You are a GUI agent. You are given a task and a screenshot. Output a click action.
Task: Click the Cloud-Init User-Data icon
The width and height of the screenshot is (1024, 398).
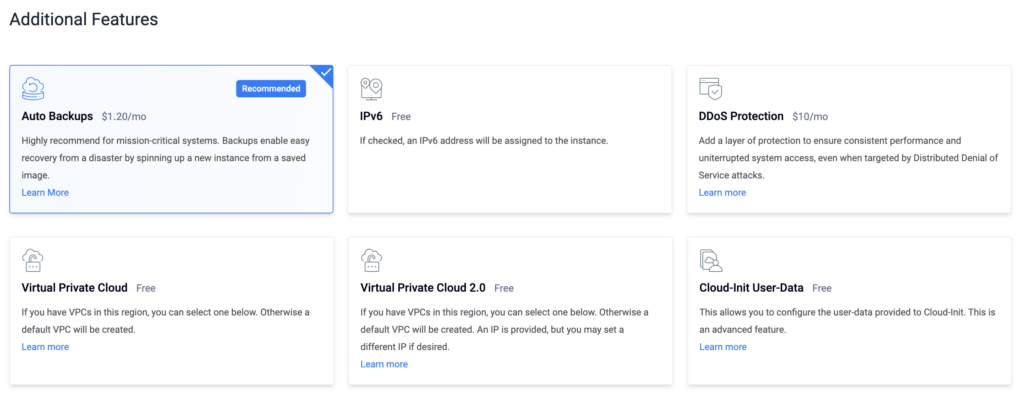[x=711, y=260]
